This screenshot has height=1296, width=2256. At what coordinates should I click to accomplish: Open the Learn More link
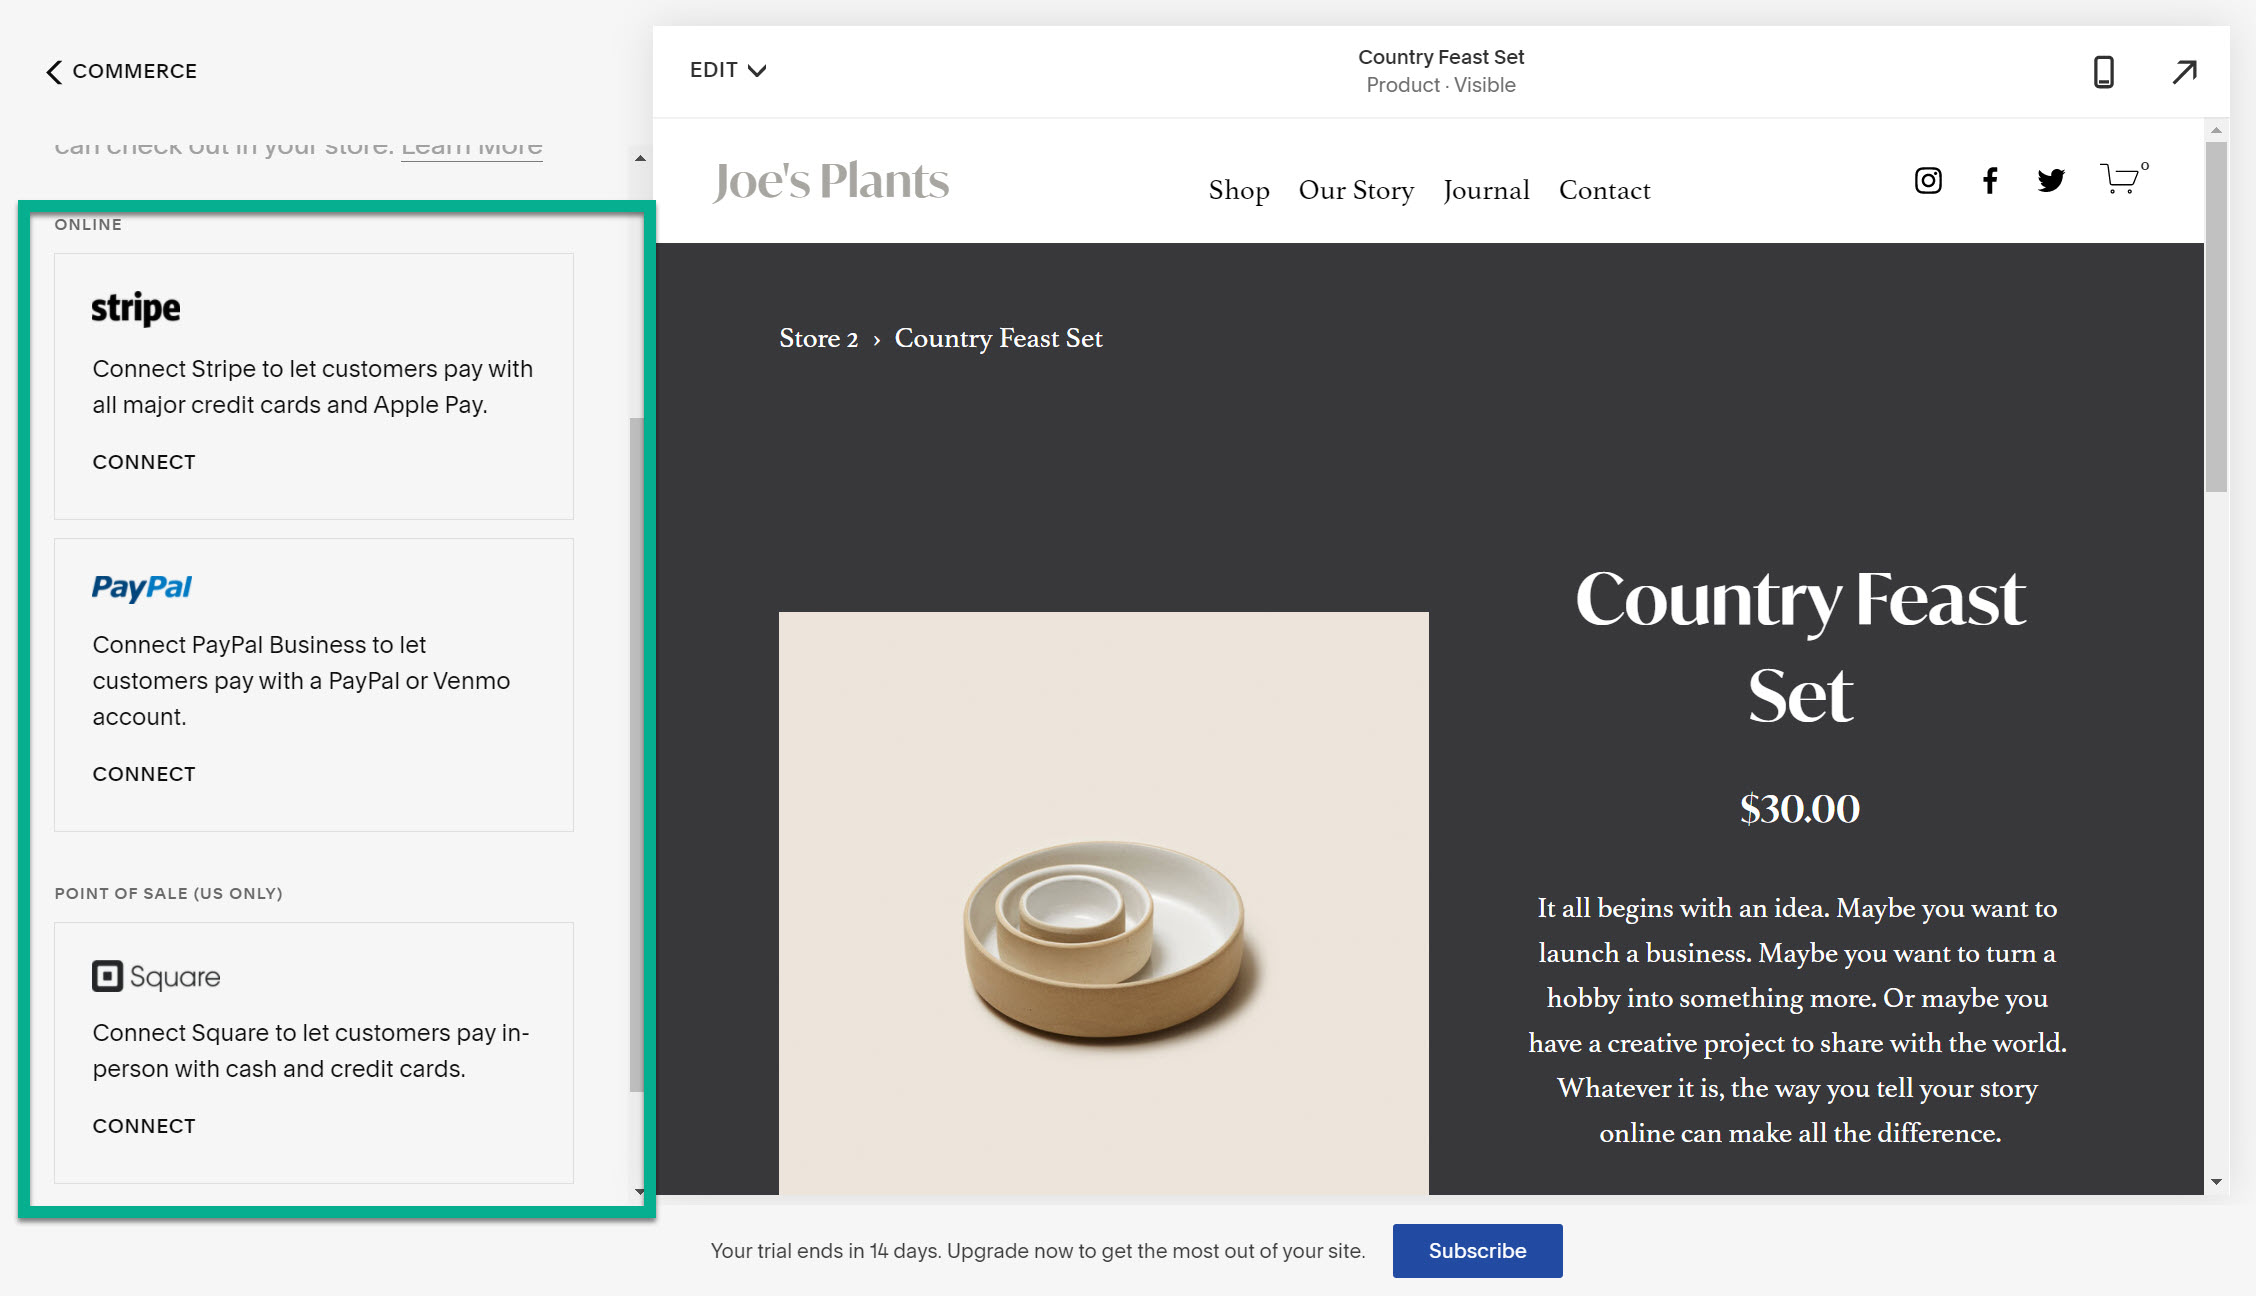(x=471, y=146)
